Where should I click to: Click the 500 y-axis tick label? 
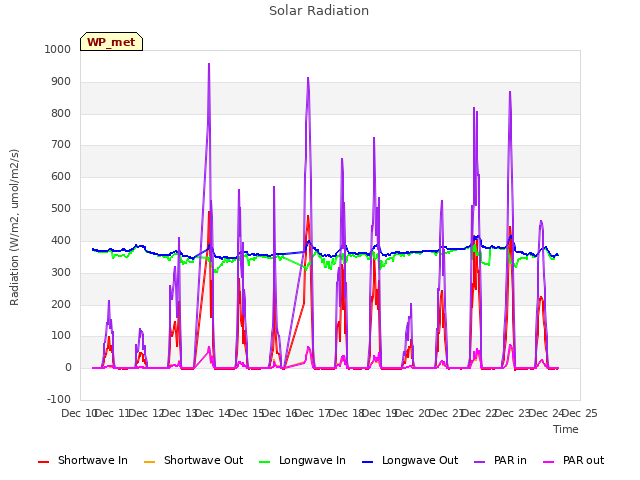click(x=60, y=209)
